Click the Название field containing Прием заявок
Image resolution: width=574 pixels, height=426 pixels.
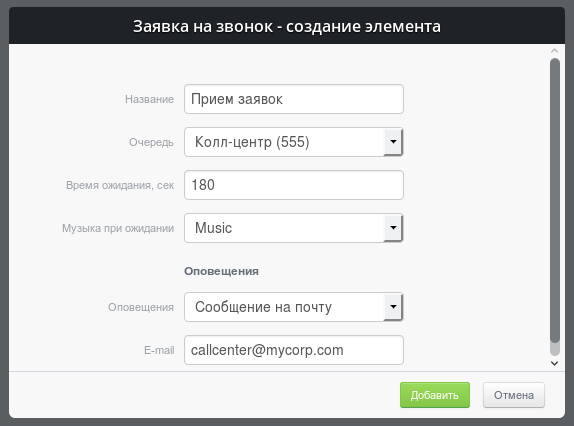pos(294,99)
